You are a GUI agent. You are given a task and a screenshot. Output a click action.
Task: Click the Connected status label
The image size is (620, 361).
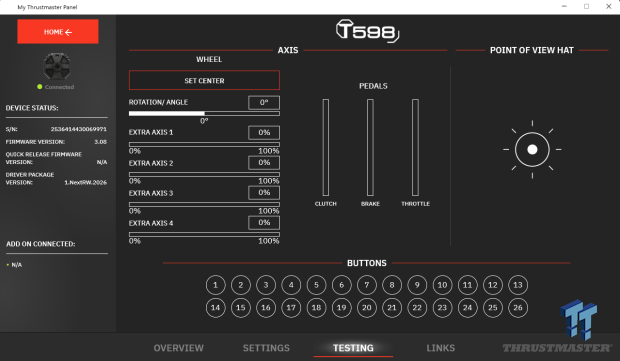tap(59, 87)
